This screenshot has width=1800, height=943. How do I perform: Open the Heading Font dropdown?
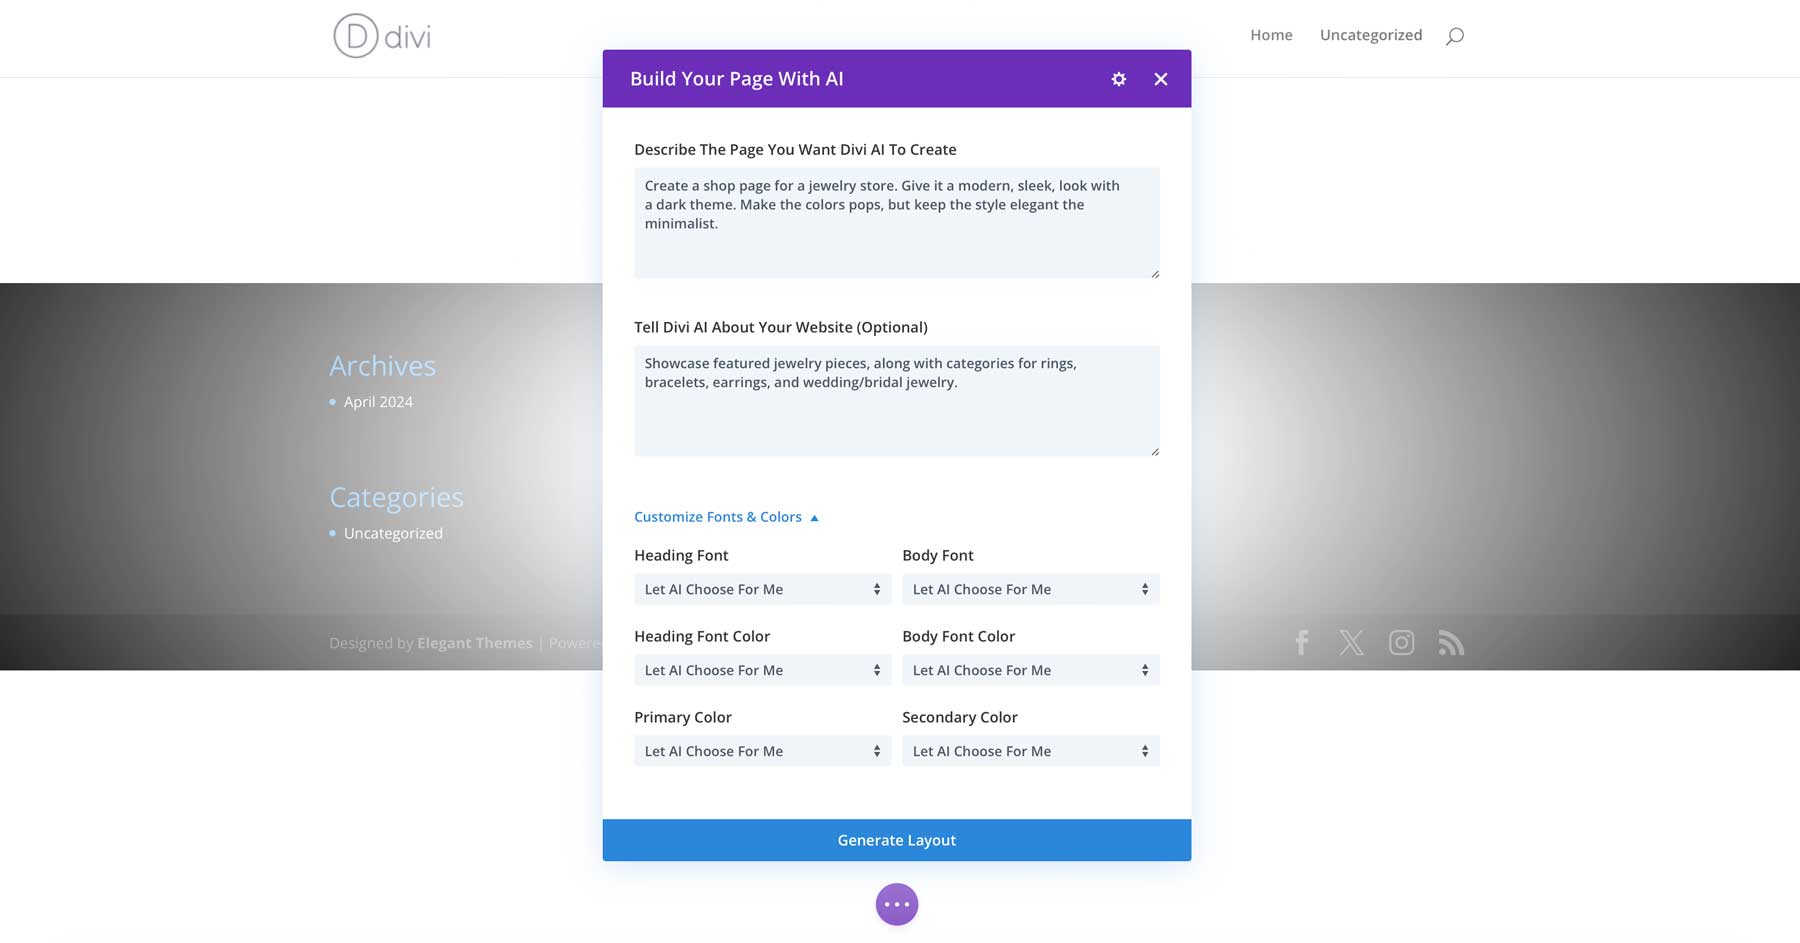click(x=762, y=589)
